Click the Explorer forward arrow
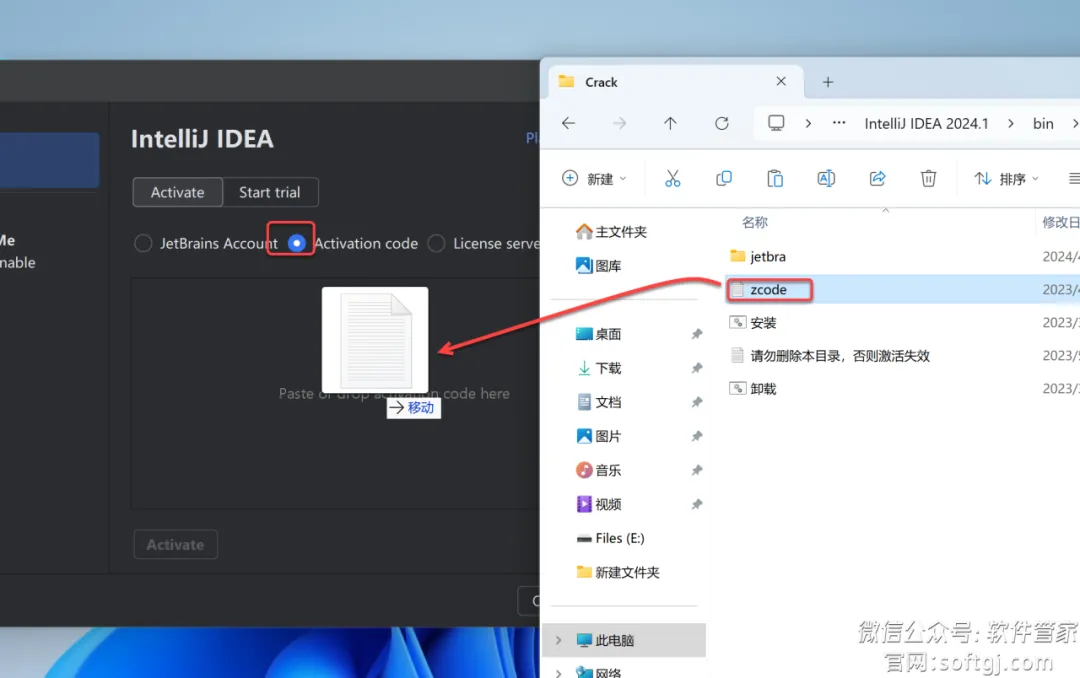 coord(619,123)
